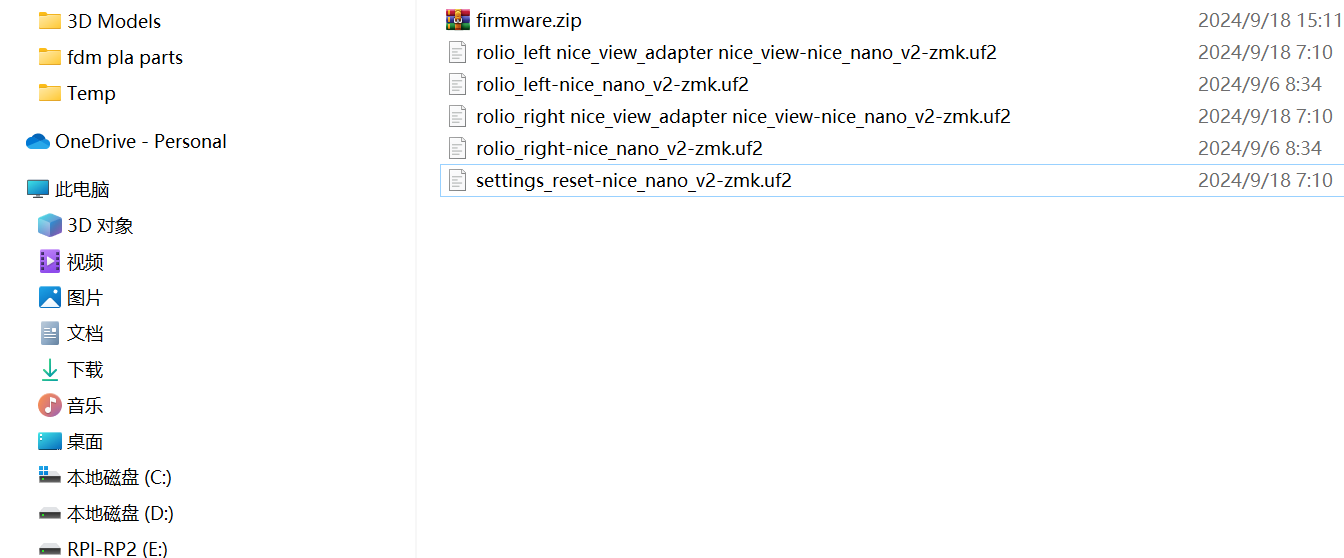1344x558 pixels.
Task: Click the firmware.zip archive icon
Action: point(457,20)
